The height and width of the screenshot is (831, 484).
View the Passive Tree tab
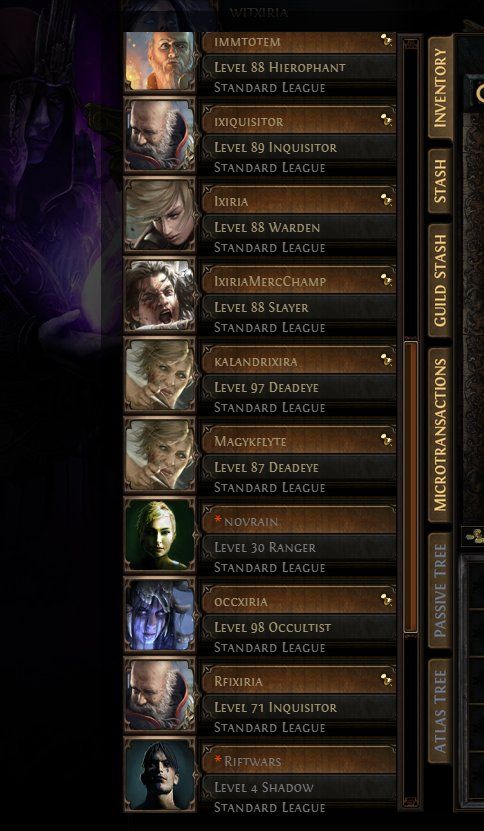tap(440, 590)
